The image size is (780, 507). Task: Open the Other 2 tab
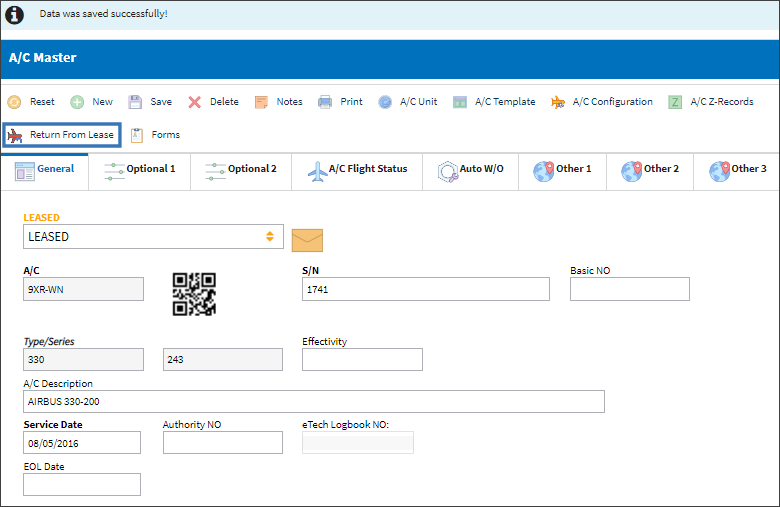tap(650, 171)
